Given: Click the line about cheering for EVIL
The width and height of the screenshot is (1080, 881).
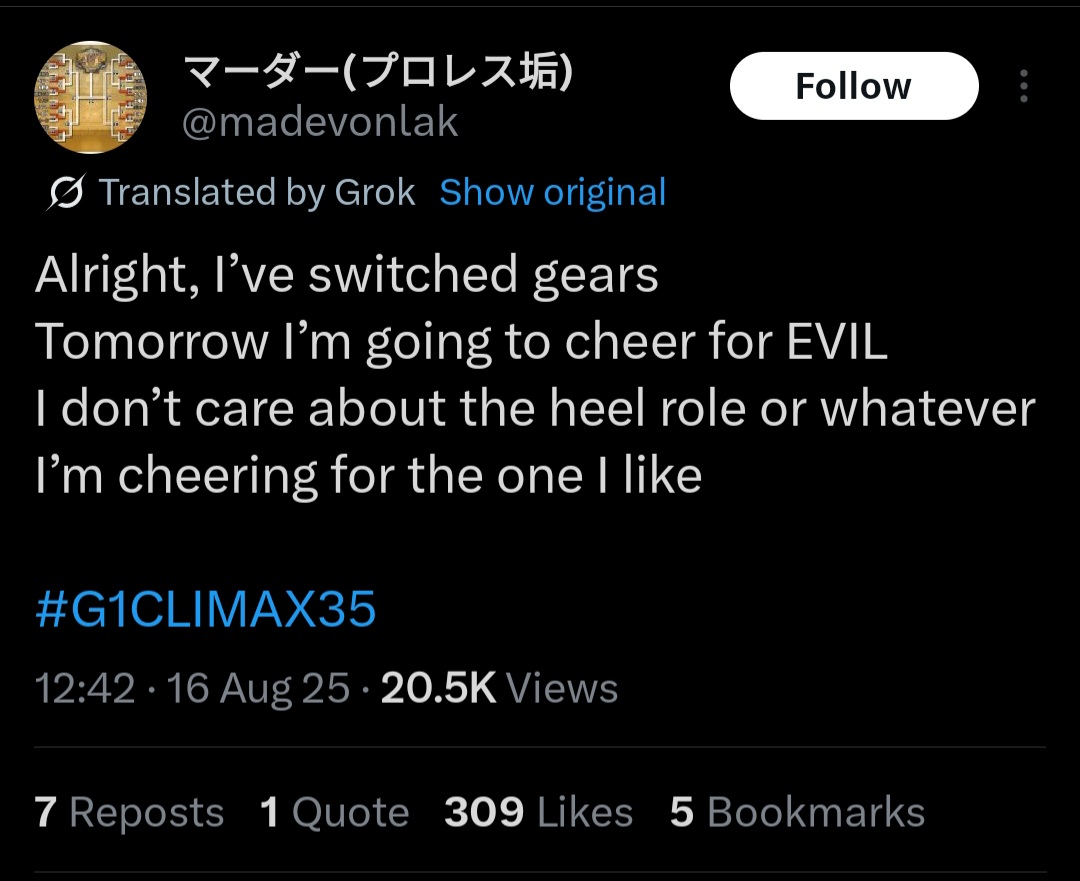Looking at the screenshot, I should point(461,342).
